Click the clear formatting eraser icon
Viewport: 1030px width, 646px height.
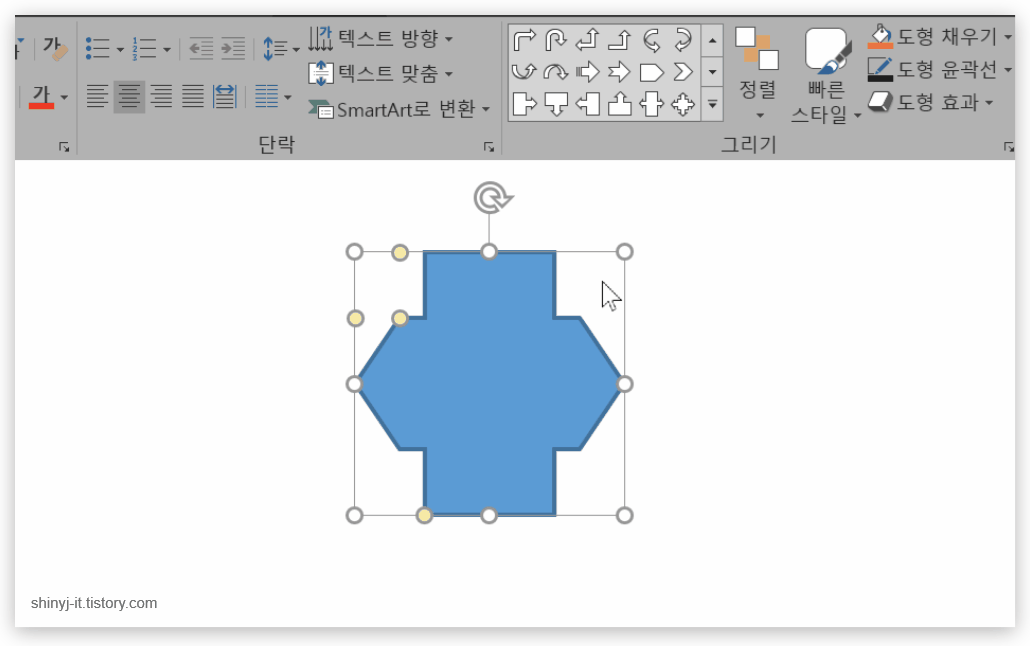coord(55,48)
